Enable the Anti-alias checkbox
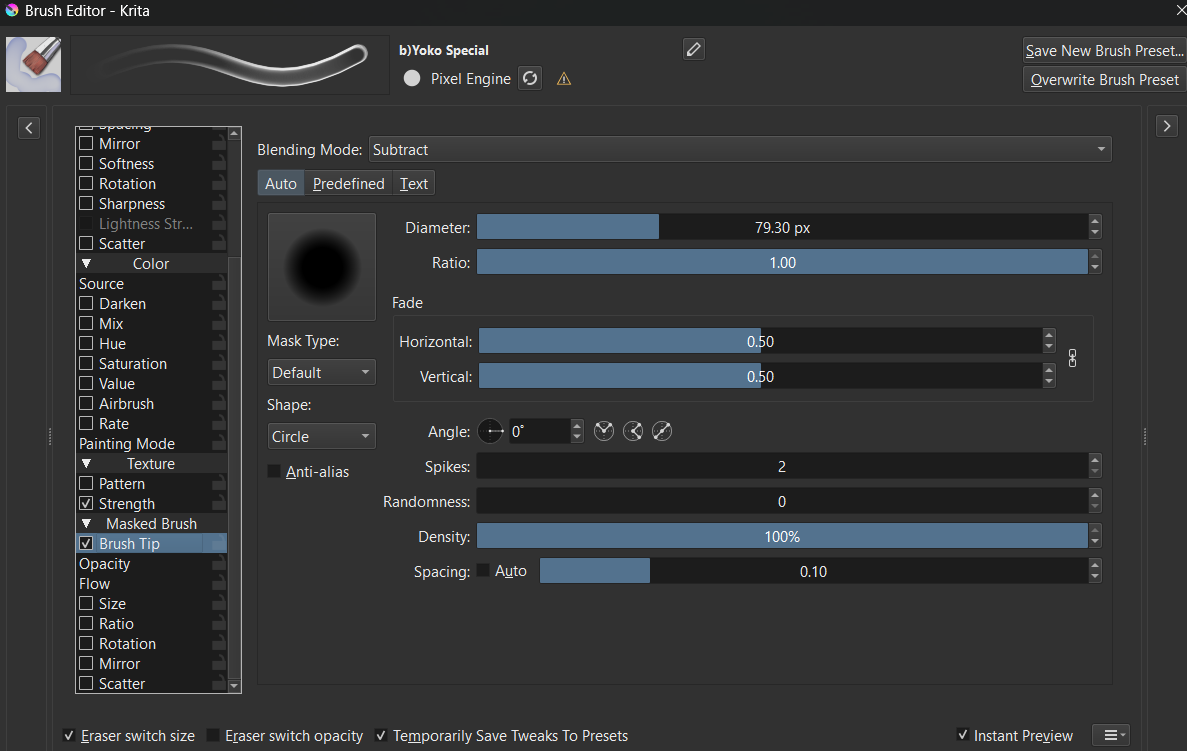The width and height of the screenshot is (1187, 751). coord(275,472)
